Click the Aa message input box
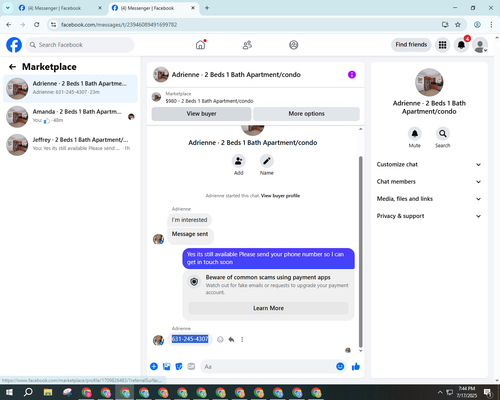 (x=267, y=367)
